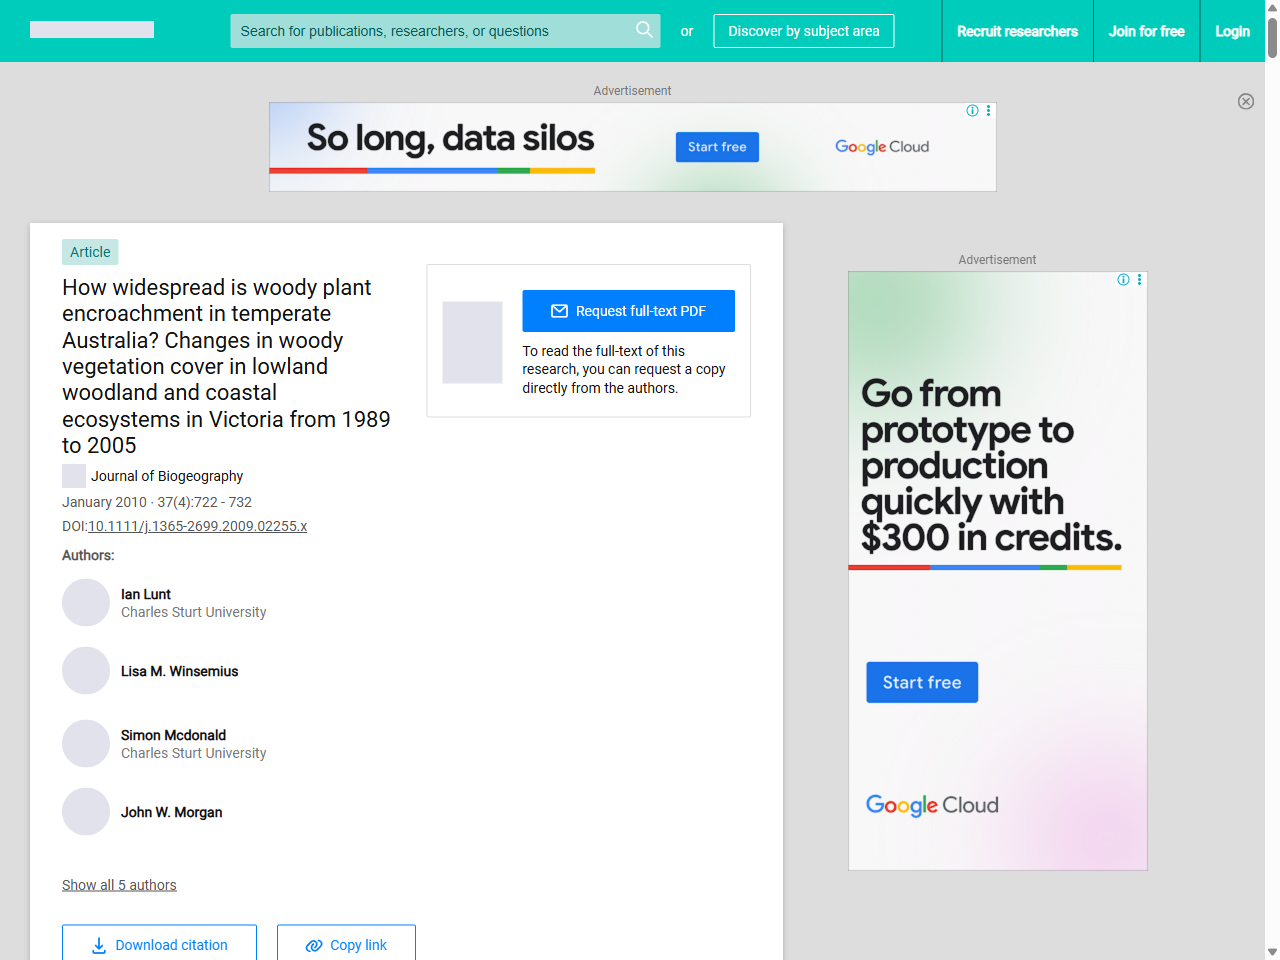This screenshot has height=960, width=1280.
Task: Open the Recruit researchers menu item
Action: (1017, 31)
